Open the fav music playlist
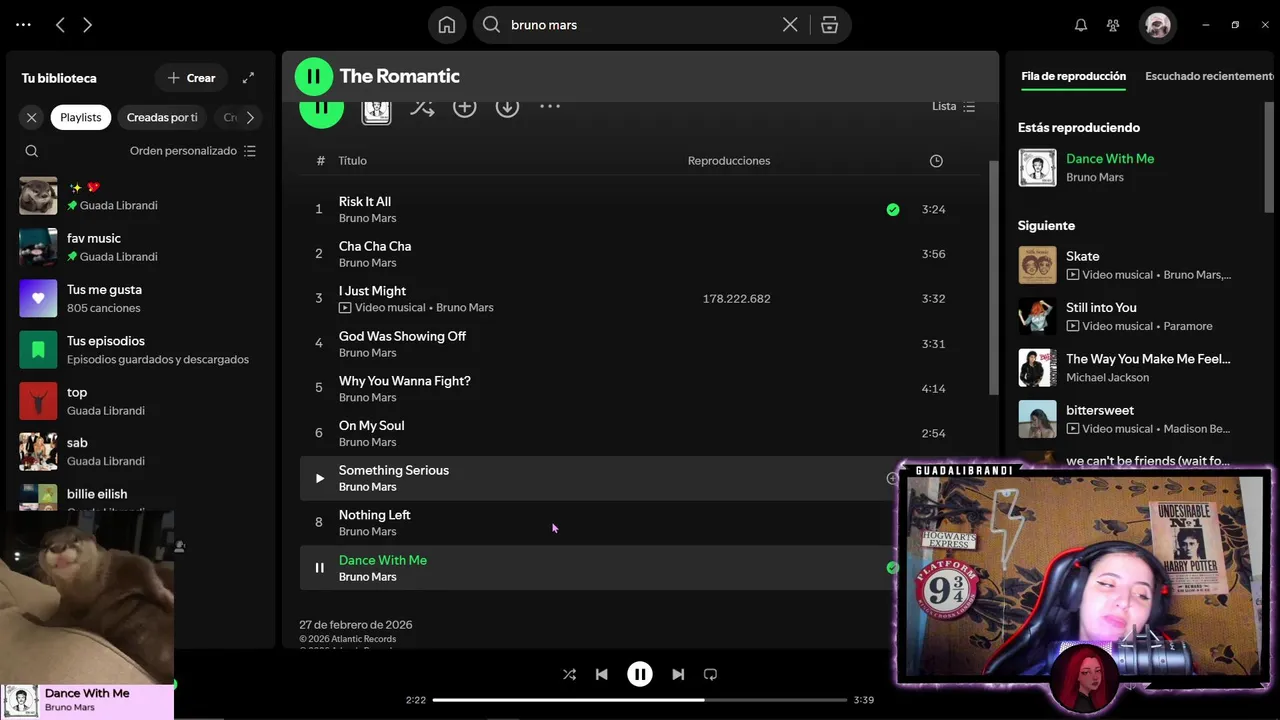Image resolution: width=1280 pixels, height=720 pixels. tap(140, 247)
